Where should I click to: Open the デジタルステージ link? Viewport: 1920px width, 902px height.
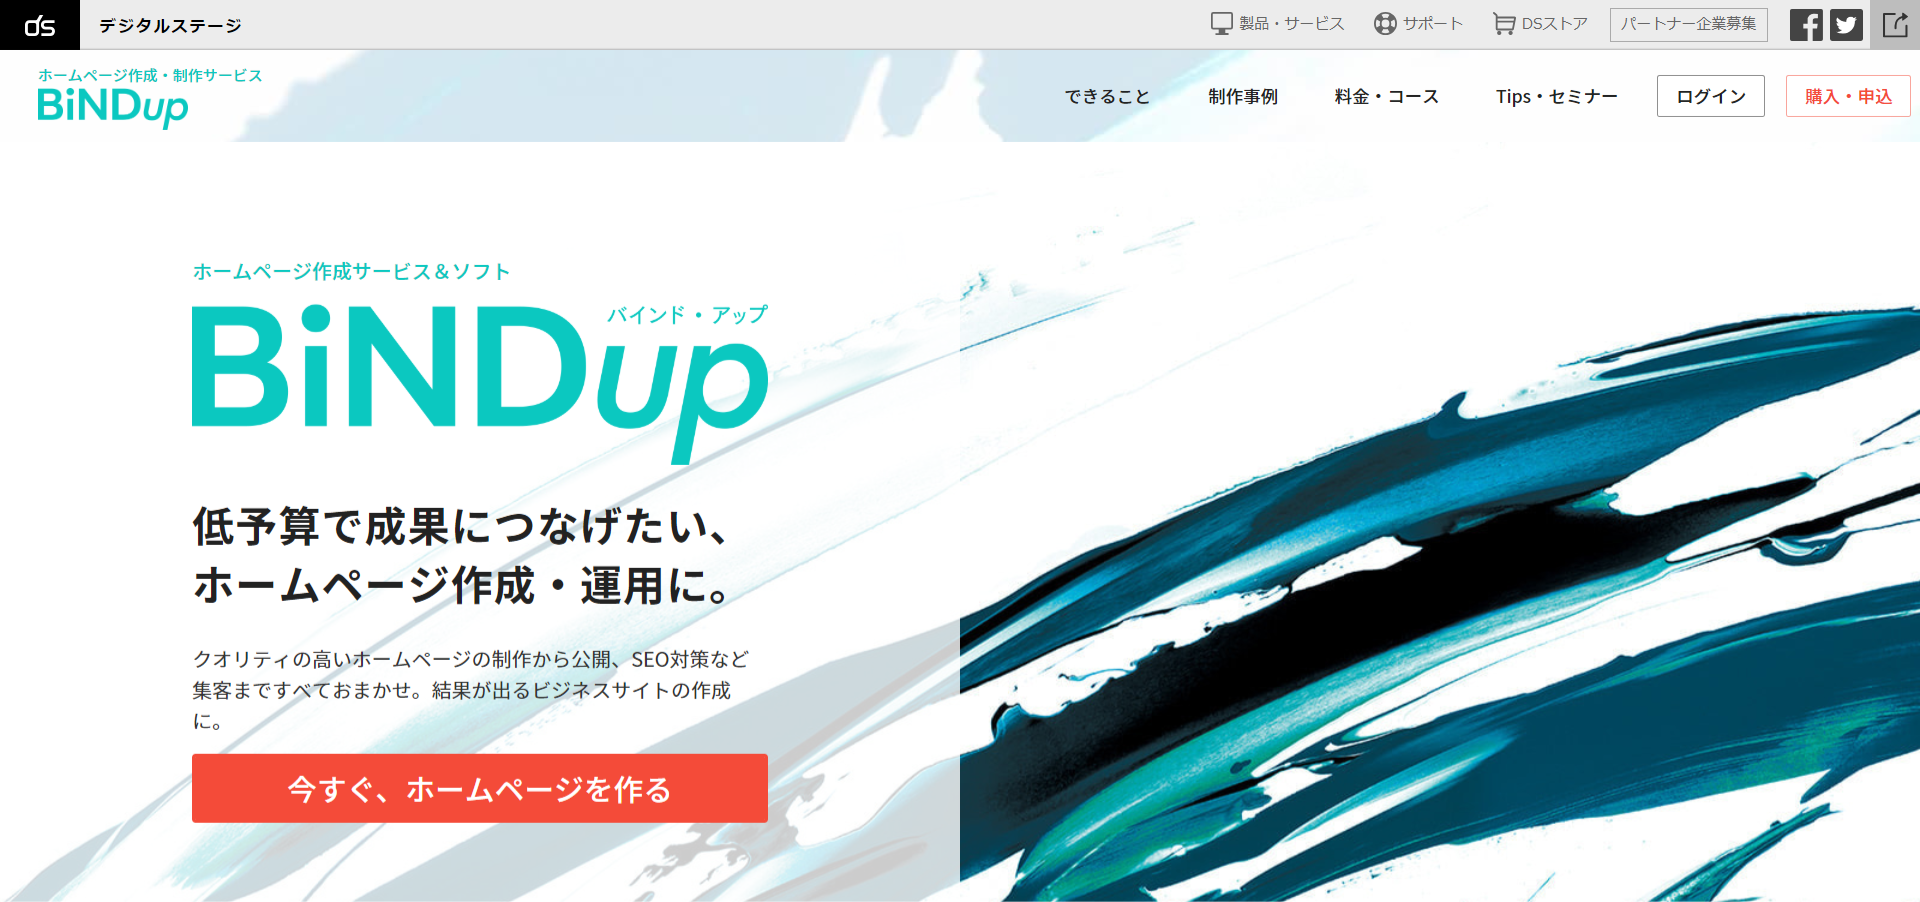(x=170, y=25)
